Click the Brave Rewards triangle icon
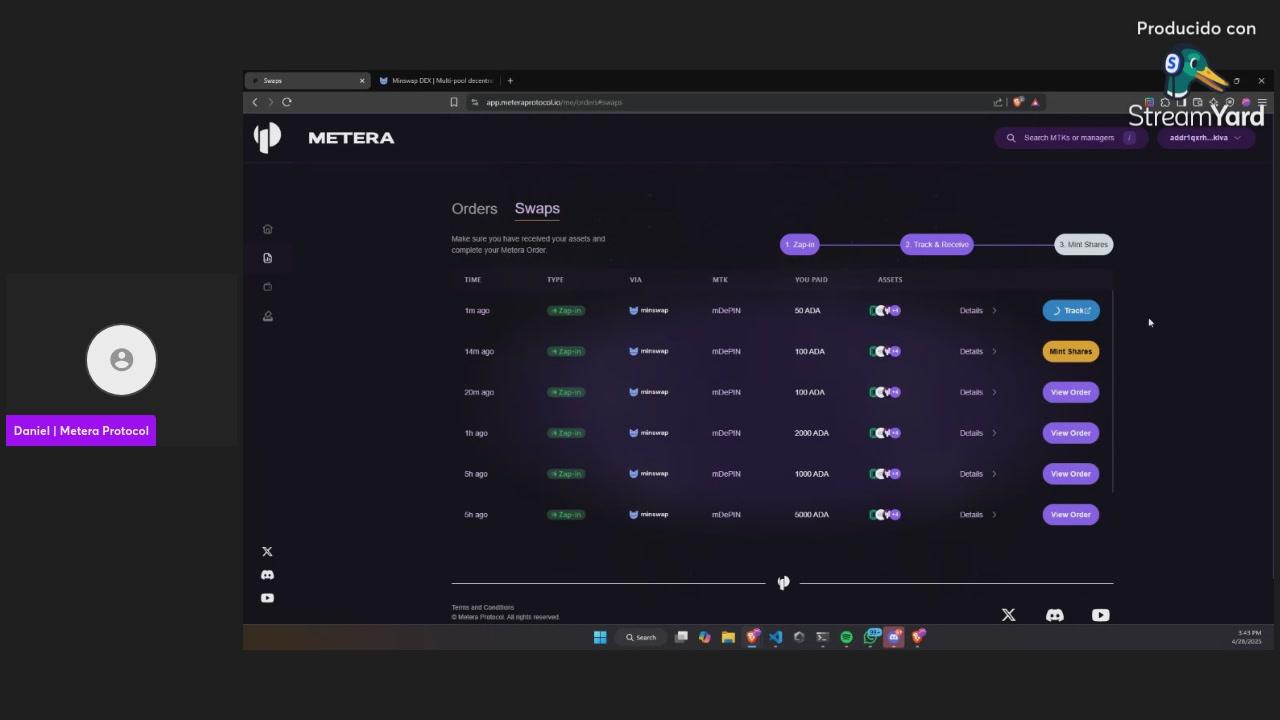 click(1035, 102)
